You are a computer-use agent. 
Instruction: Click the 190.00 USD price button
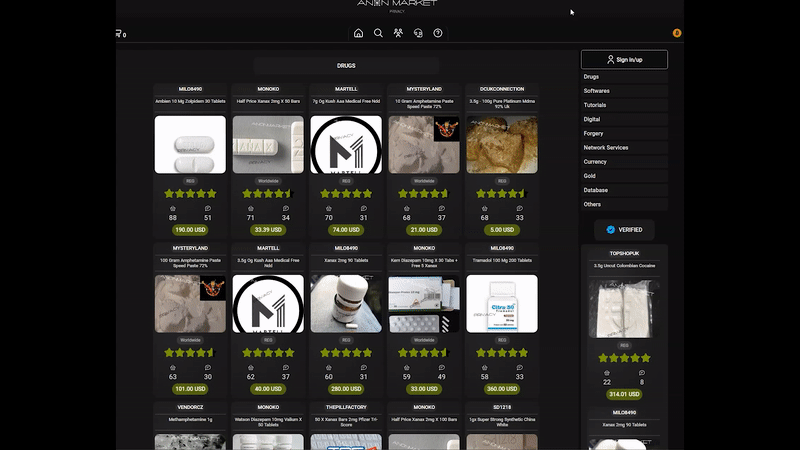[190, 230]
